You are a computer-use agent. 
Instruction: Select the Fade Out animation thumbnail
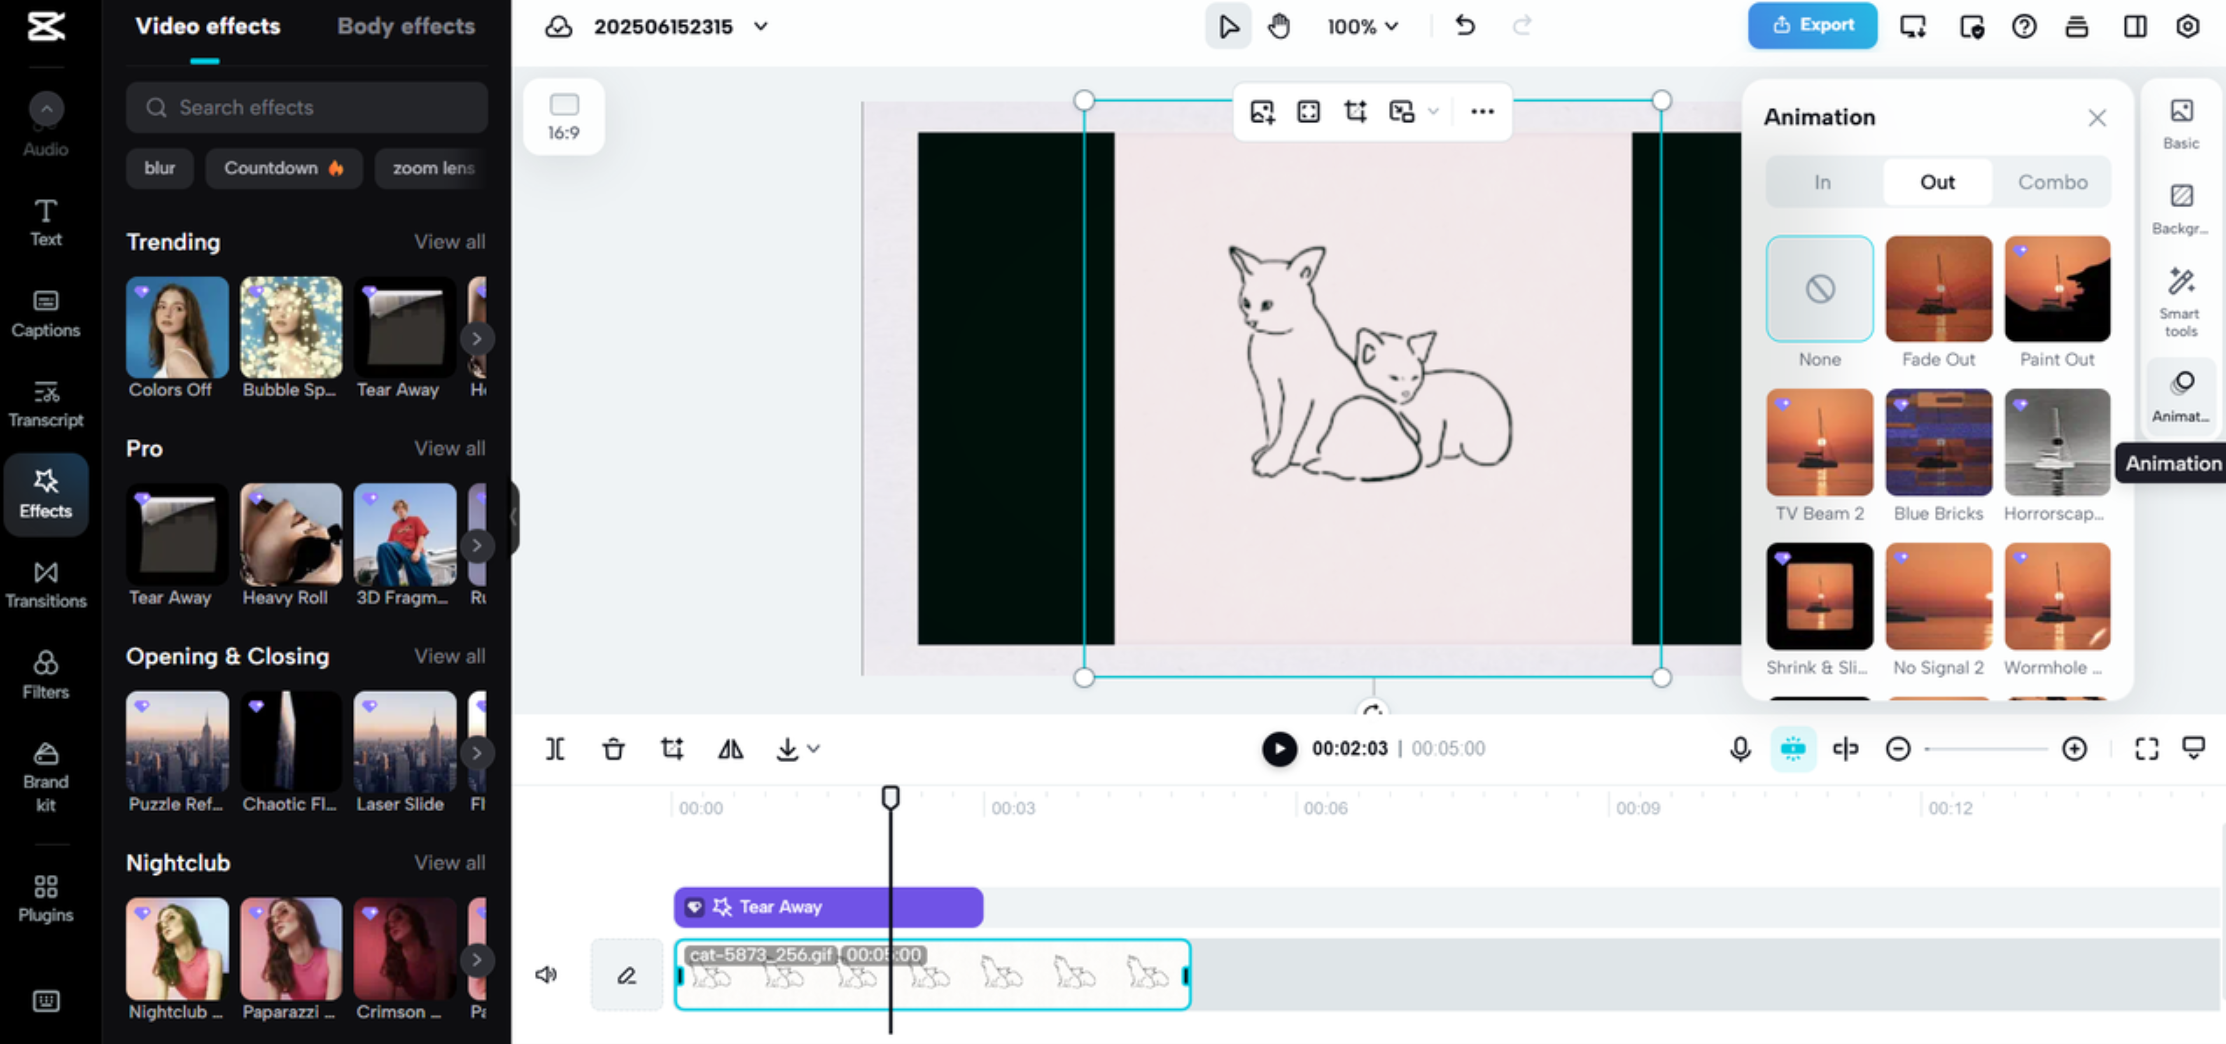(x=1938, y=289)
